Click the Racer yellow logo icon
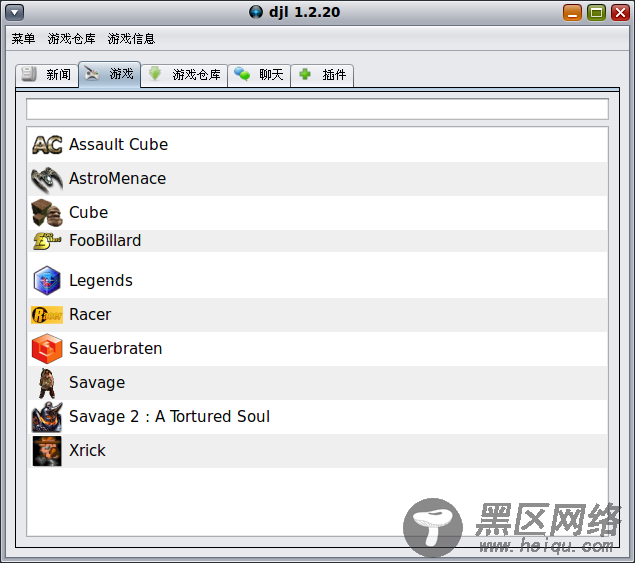635x563 pixels. coord(47,315)
